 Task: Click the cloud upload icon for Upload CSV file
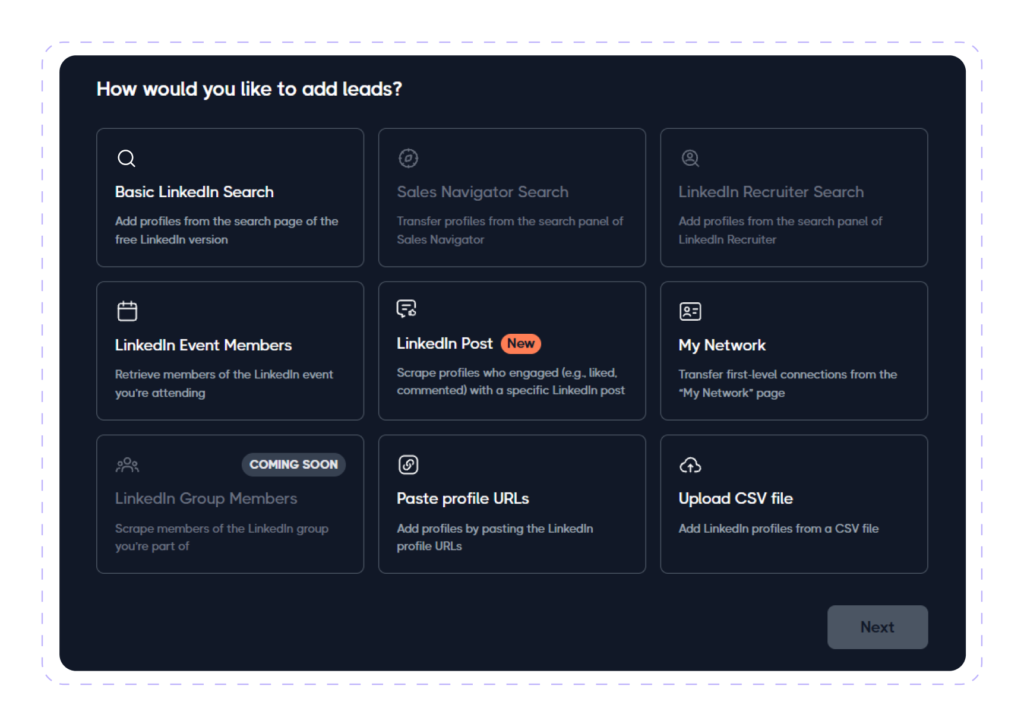pos(690,464)
